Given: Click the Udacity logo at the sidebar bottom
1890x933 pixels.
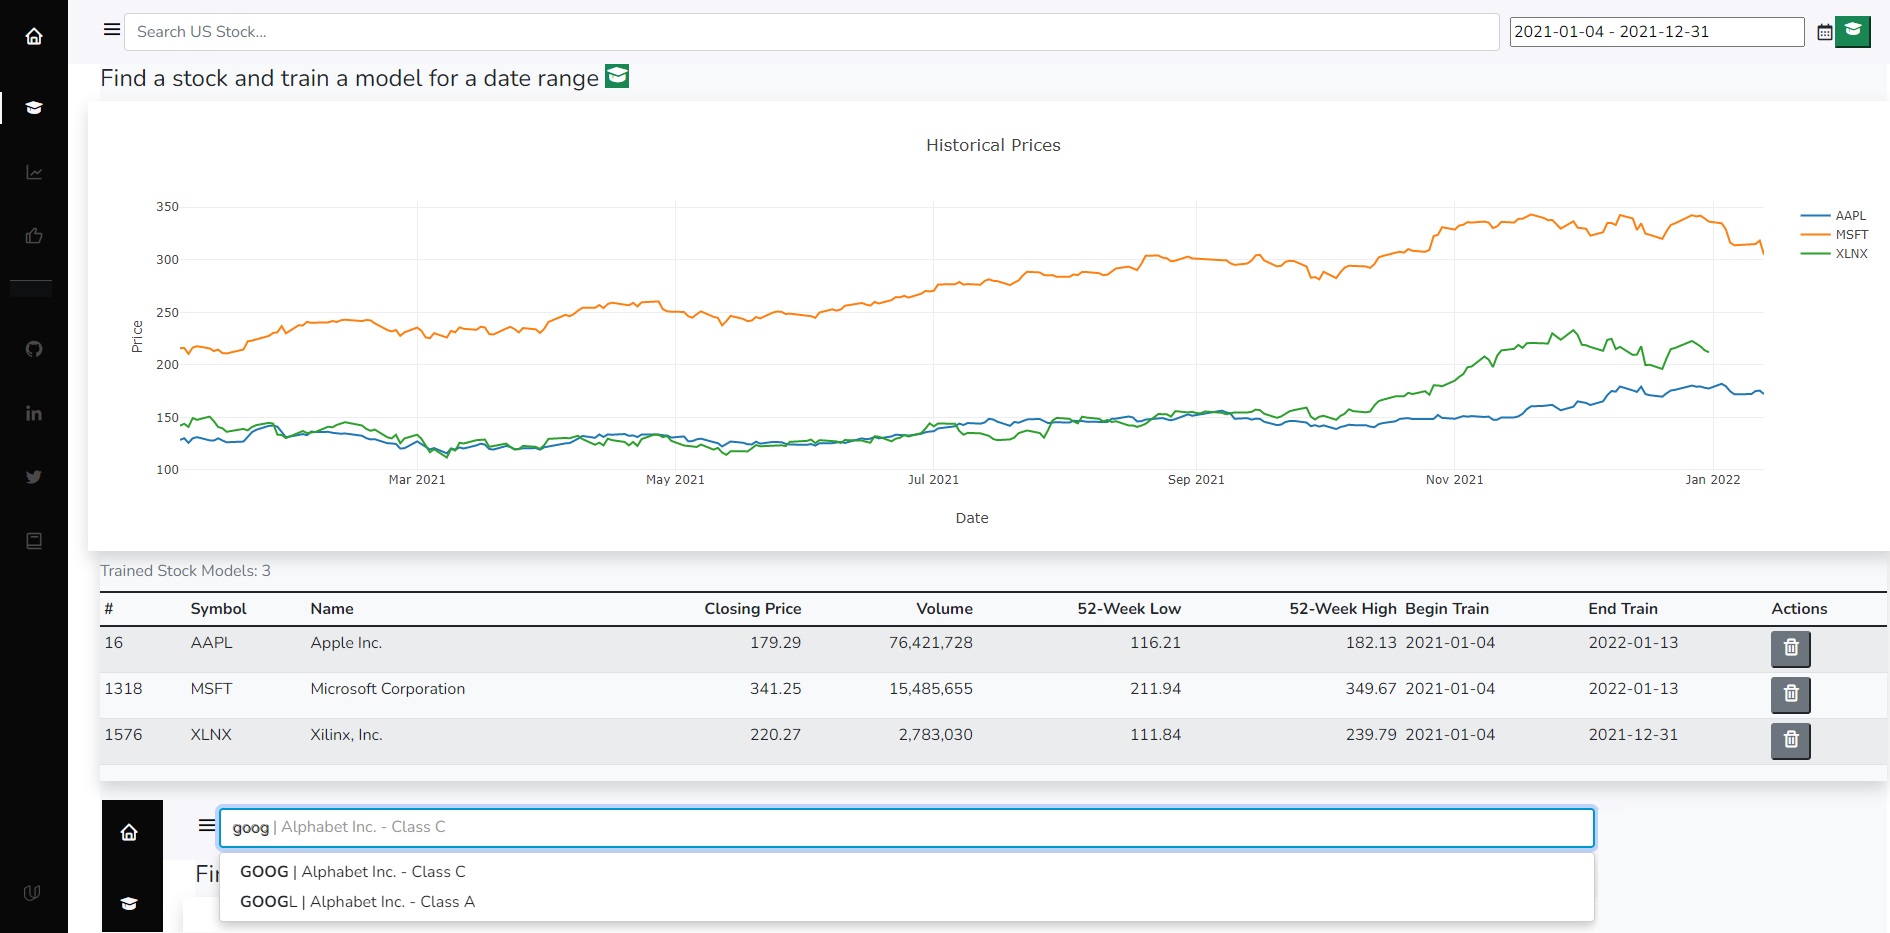Looking at the screenshot, I should 32,893.
